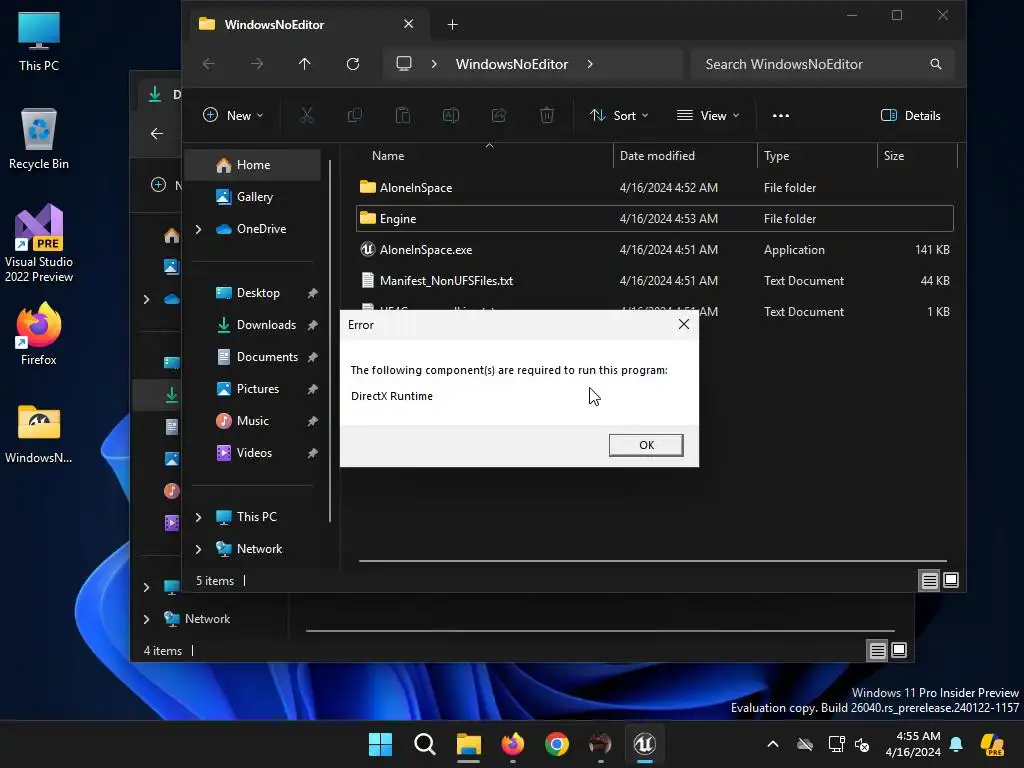This screenshot has width=1024, height=768.
Task: Close the WindowsNoEditor tab
Action: pos(408,24)
